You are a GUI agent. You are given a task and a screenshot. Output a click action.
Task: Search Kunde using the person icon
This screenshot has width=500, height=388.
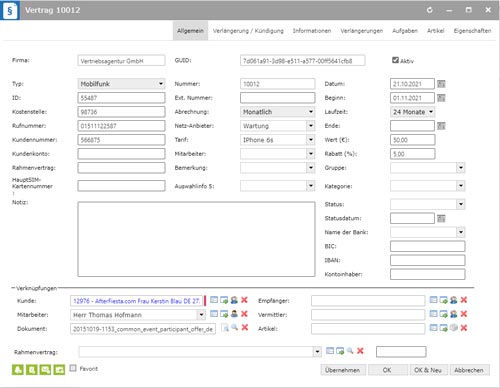tap(234, 300)
